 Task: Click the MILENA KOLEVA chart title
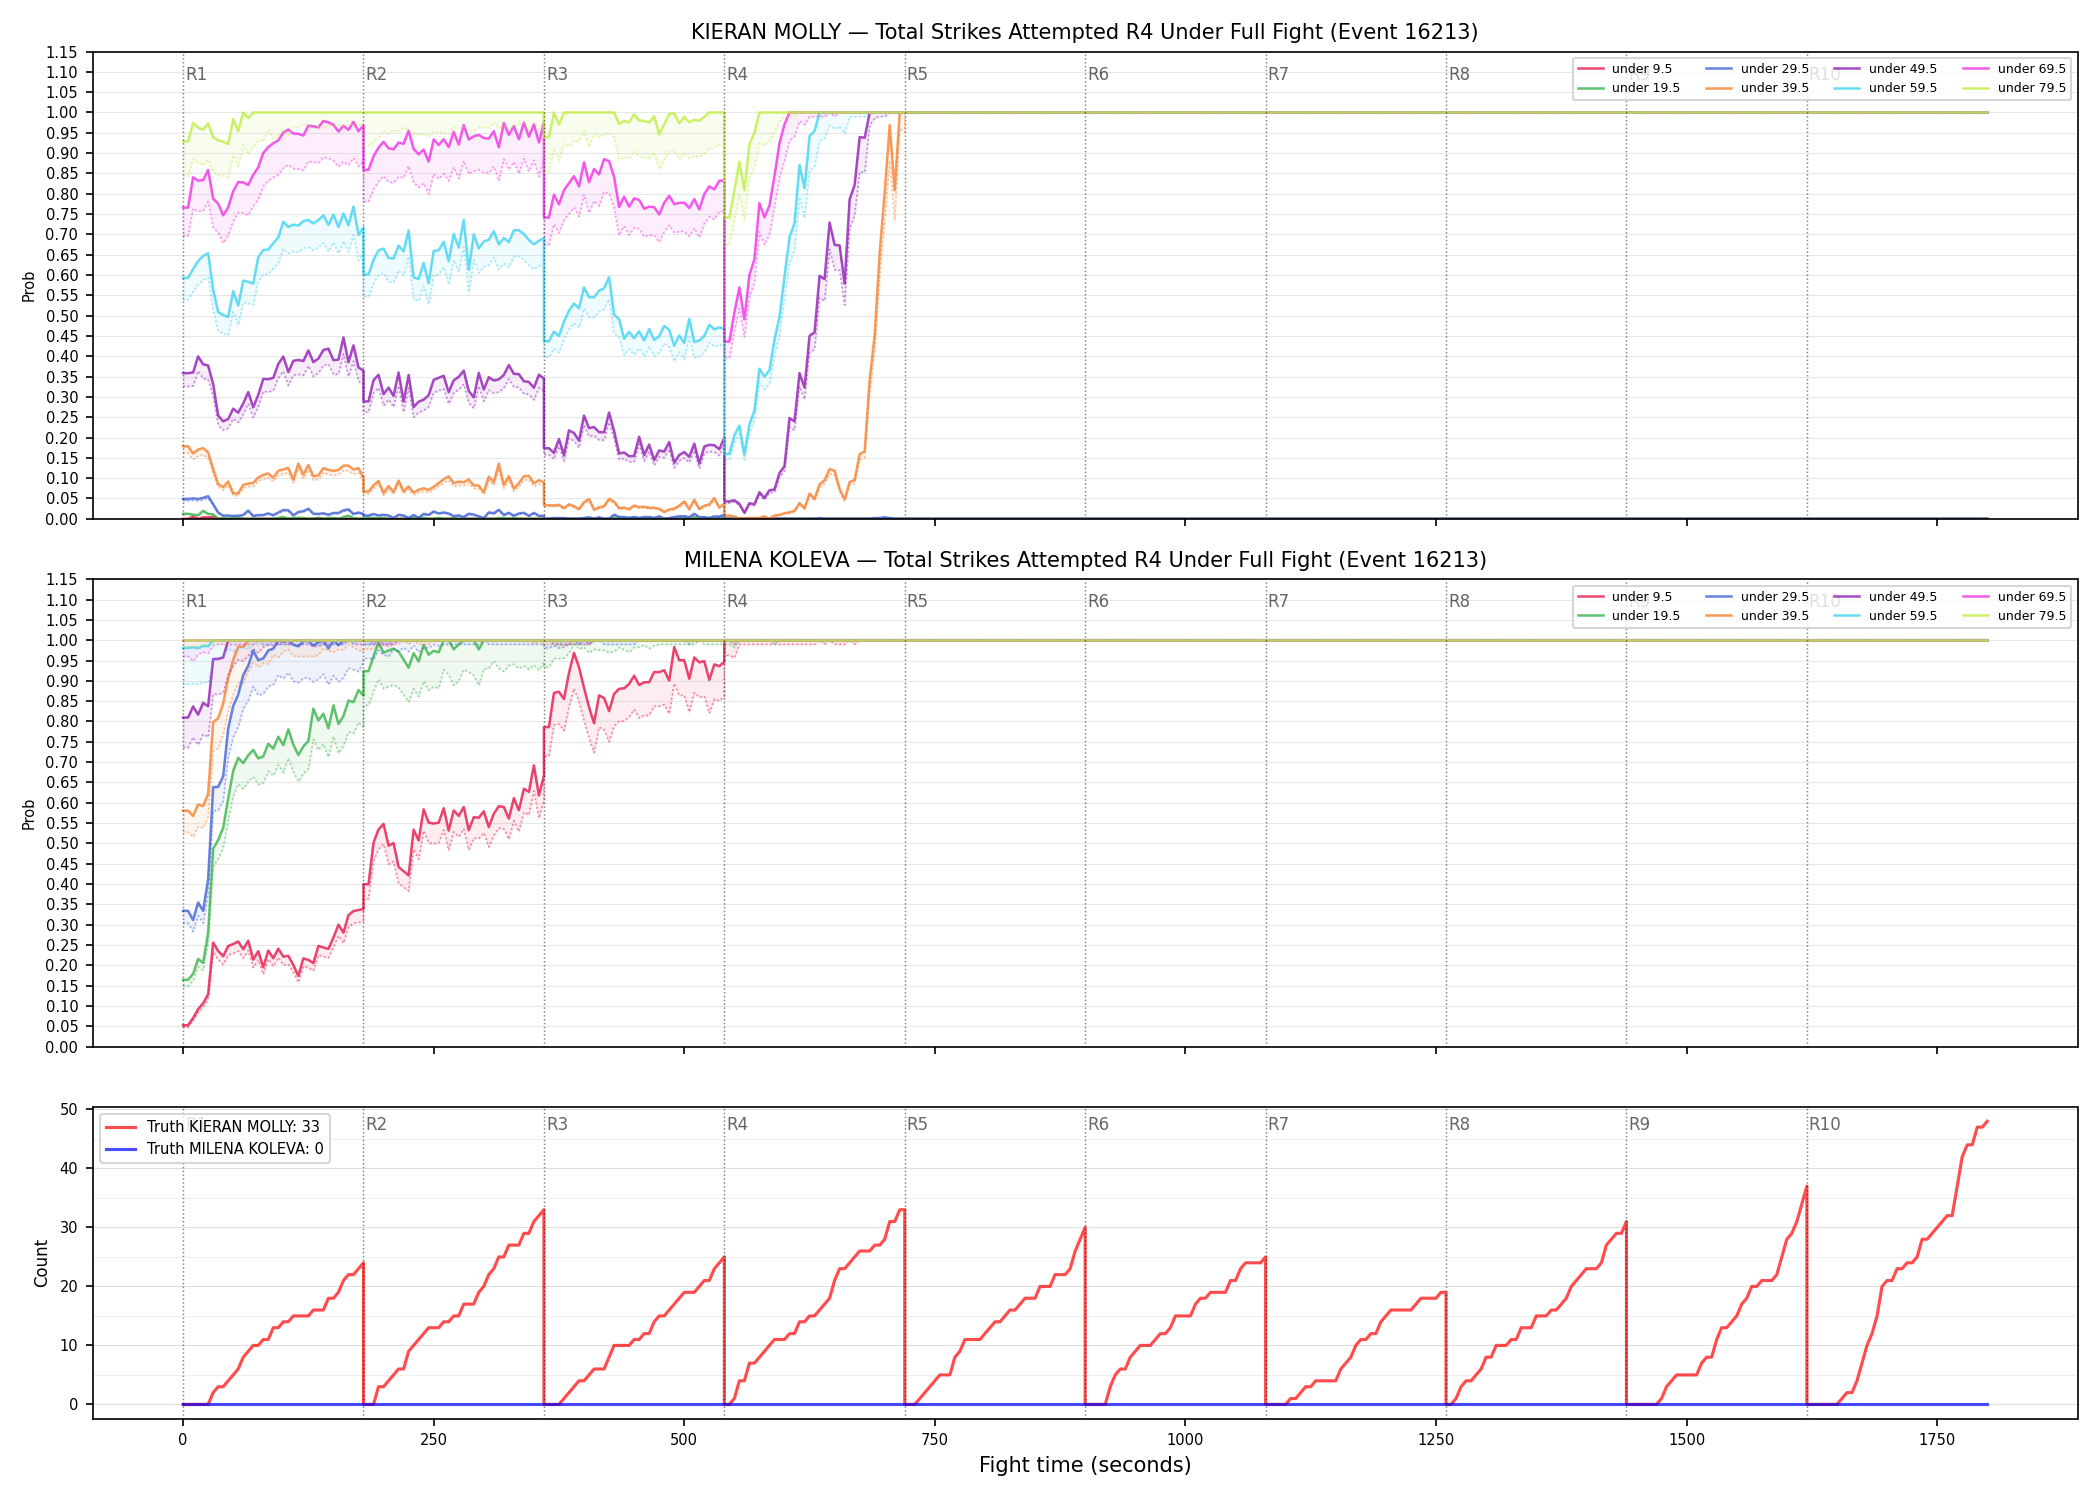pos(1085,560)
